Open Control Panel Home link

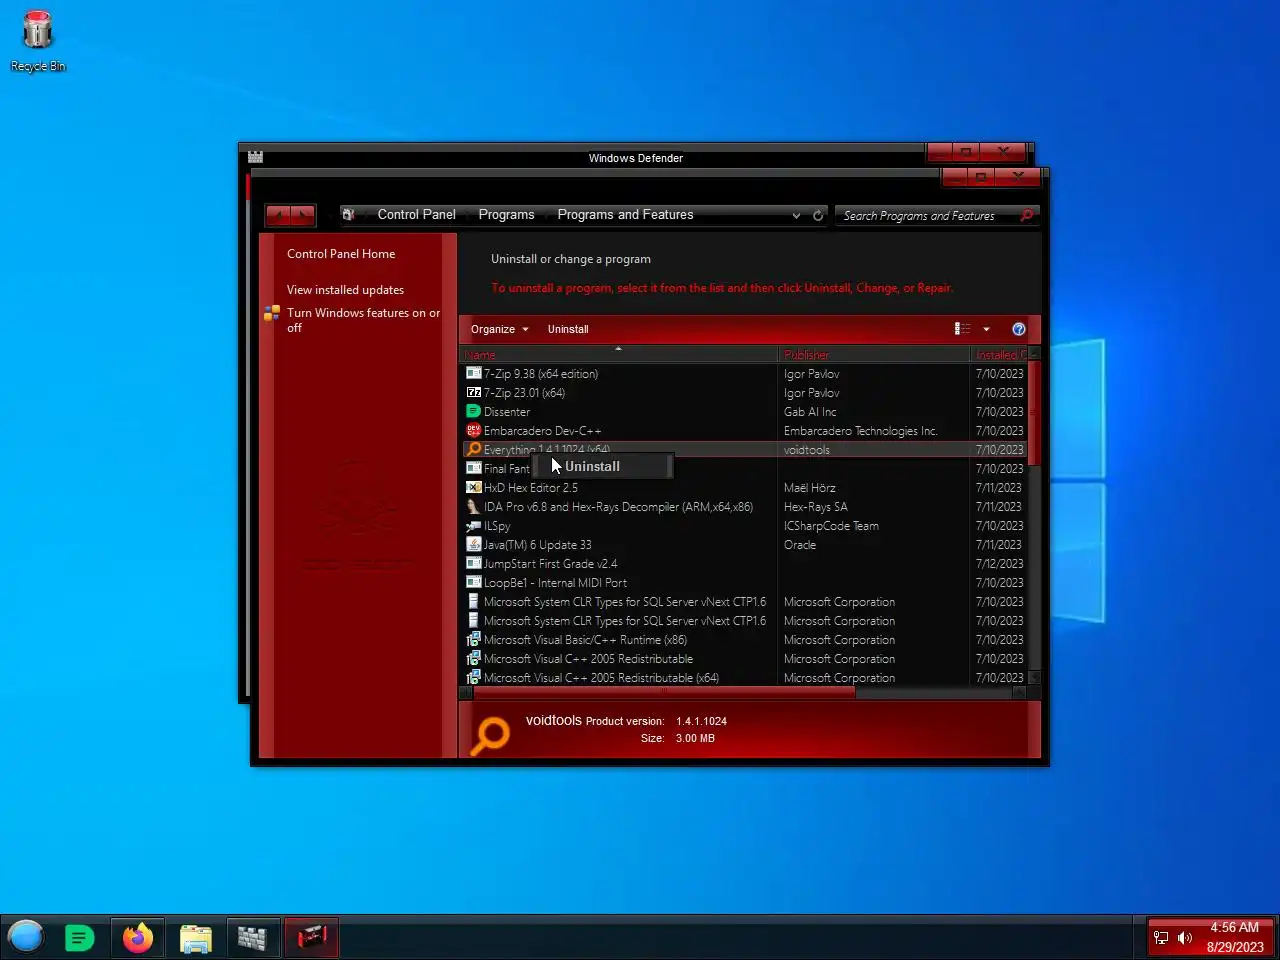click(x=341, y=254)
